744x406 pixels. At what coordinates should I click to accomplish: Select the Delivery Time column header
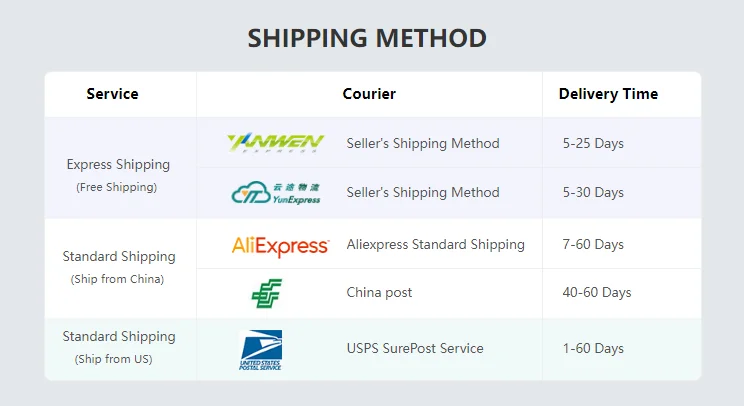point(608,94)
